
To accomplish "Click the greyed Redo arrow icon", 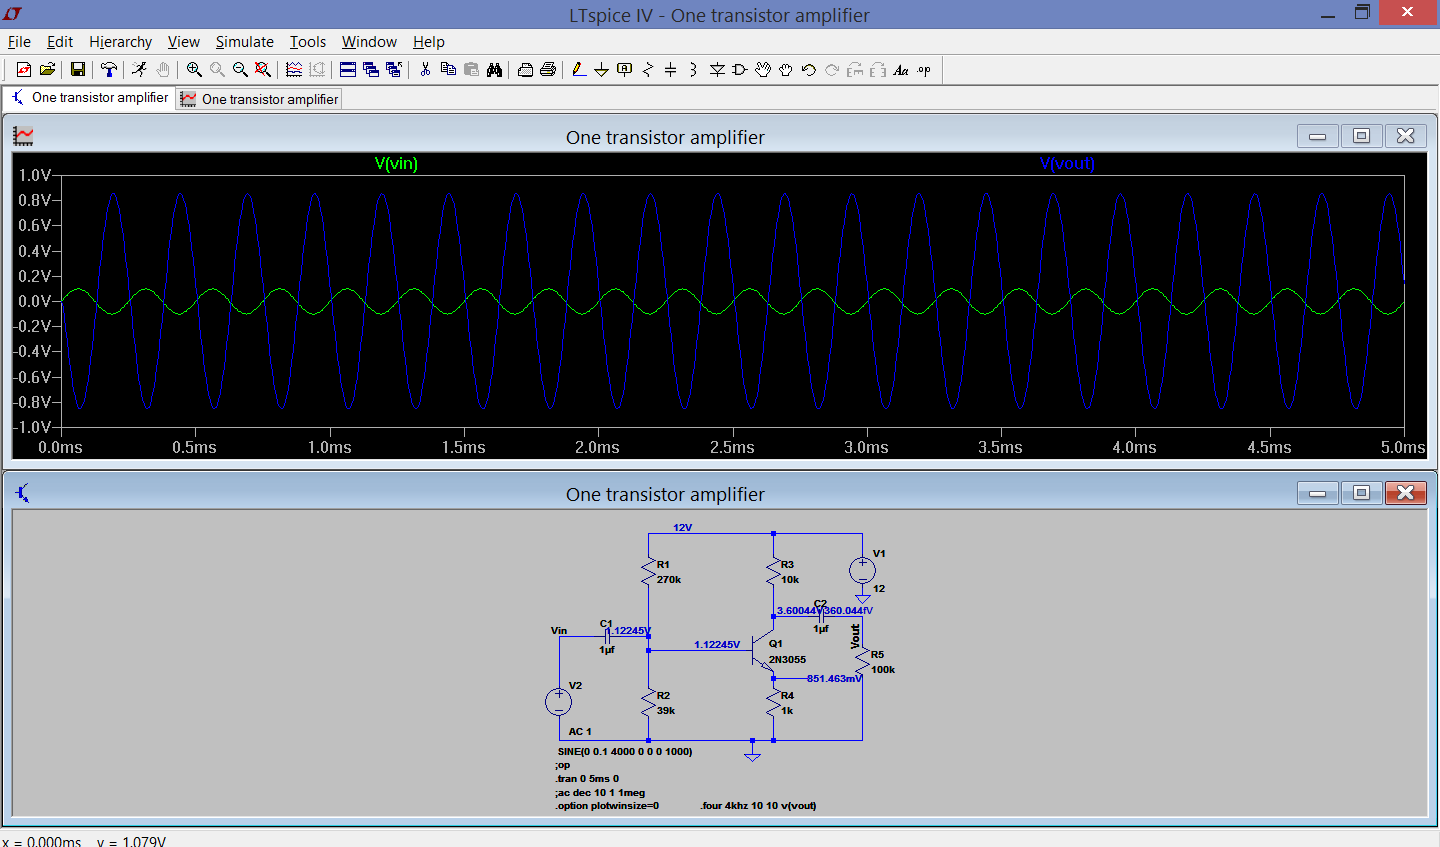I will coord(832,69).
